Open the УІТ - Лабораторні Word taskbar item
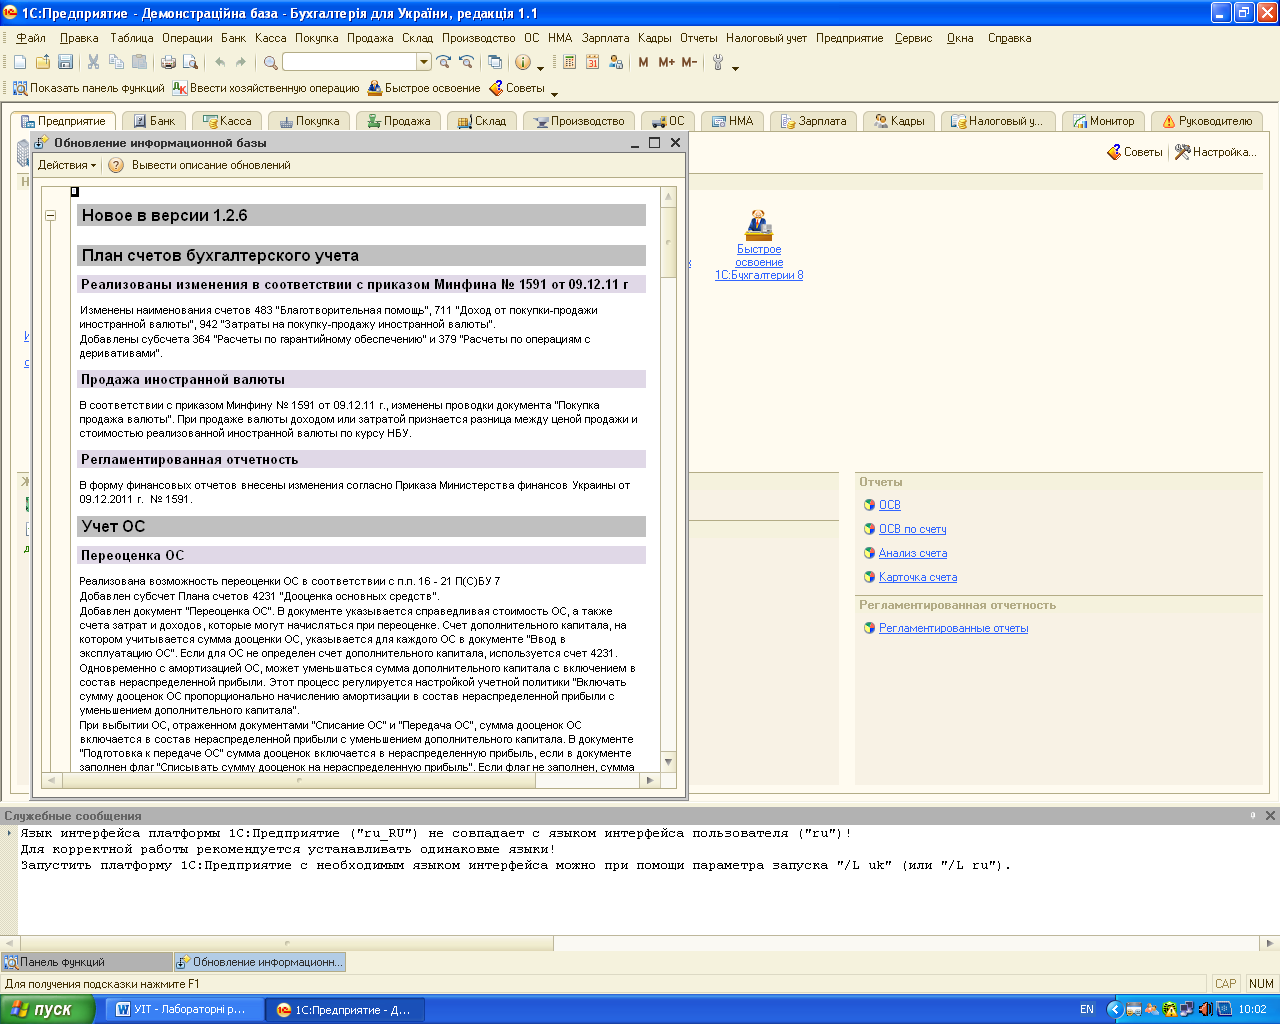 184,1009
